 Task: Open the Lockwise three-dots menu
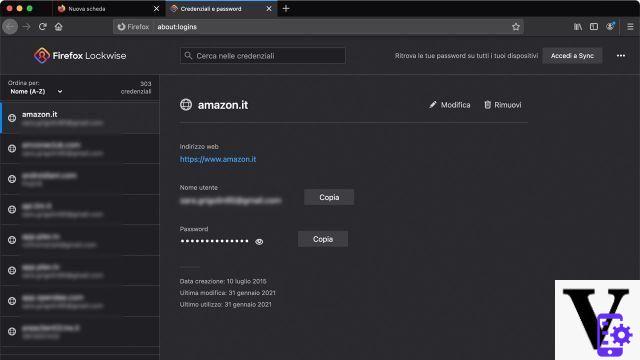(621, 56)
